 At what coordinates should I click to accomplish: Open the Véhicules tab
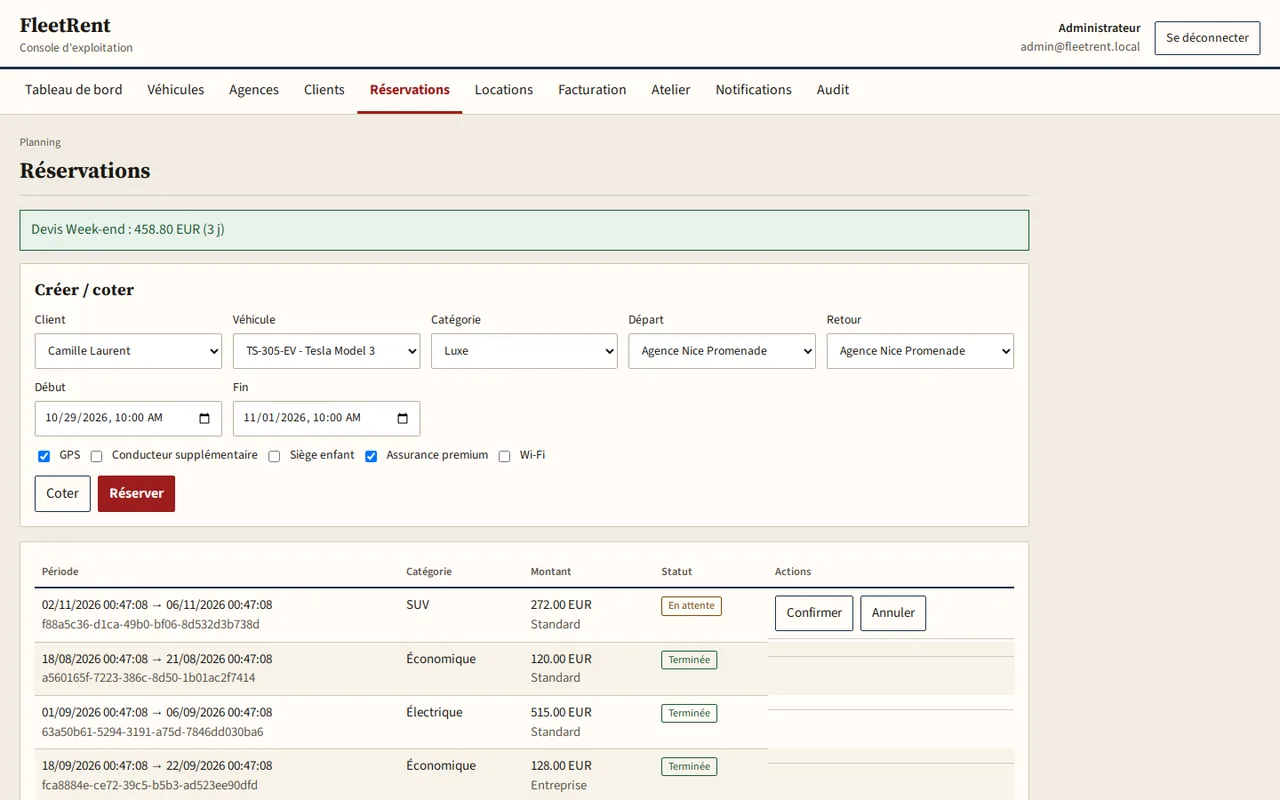tap(176, 90)
